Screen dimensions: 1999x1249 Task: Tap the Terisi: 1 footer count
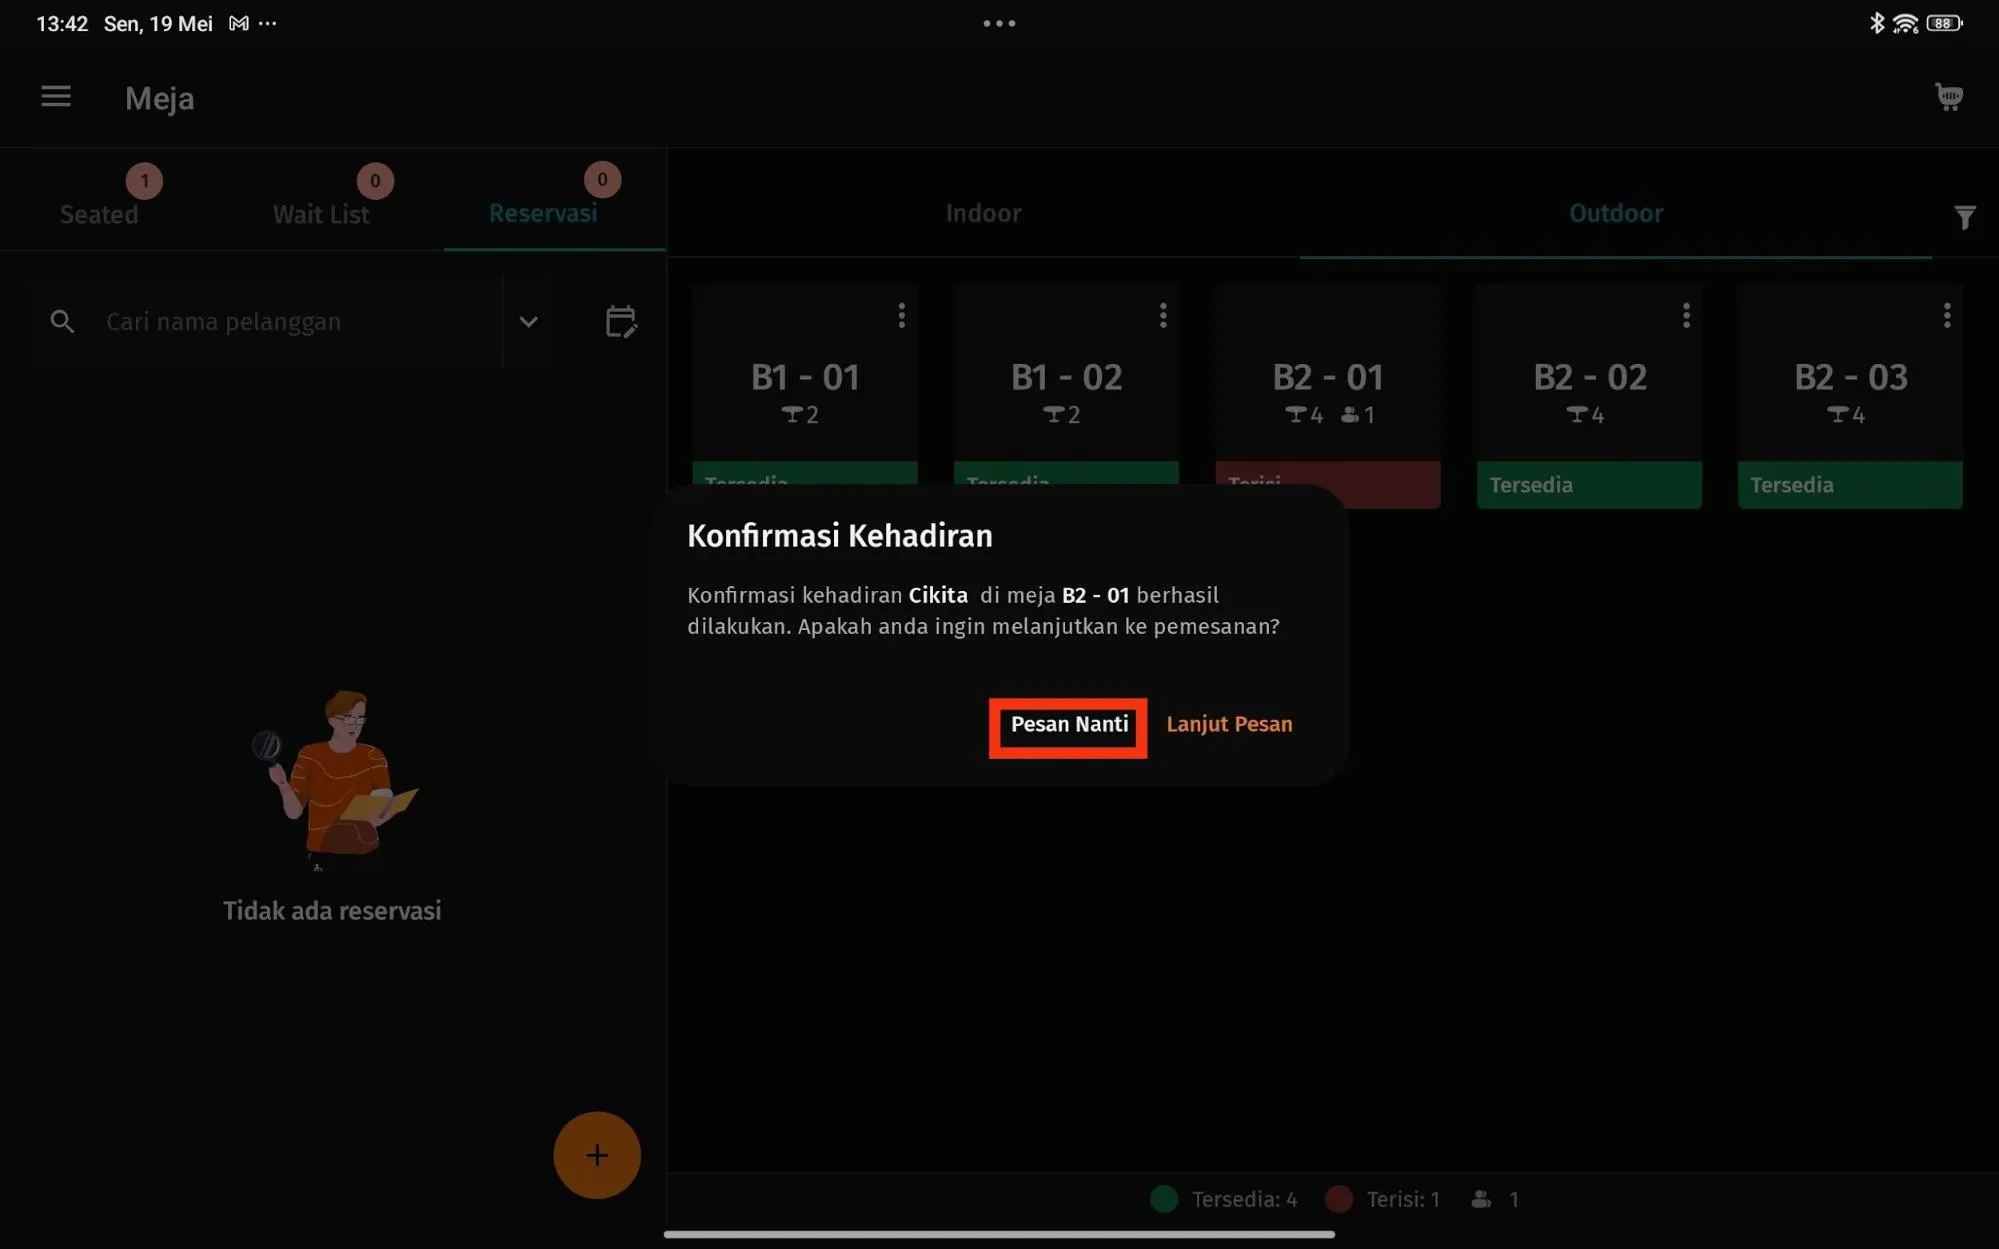1403,1199
